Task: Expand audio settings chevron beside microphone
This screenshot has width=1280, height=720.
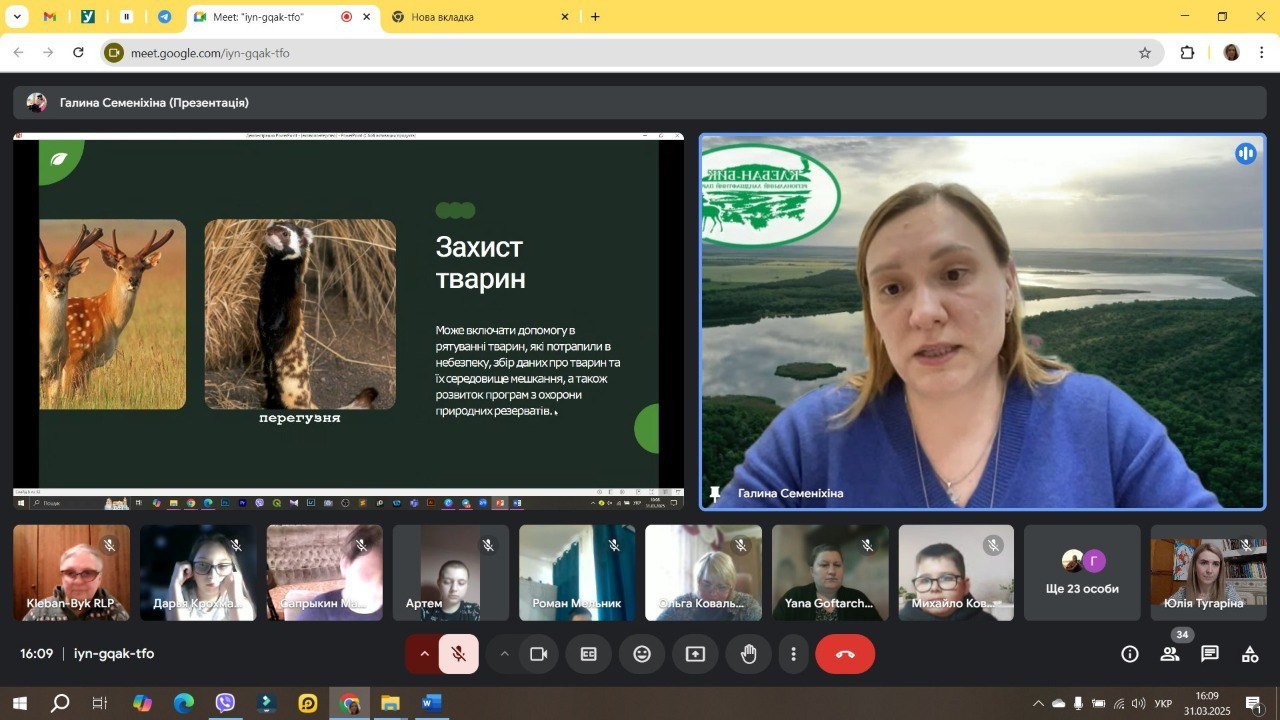Action: pos(423,654)
